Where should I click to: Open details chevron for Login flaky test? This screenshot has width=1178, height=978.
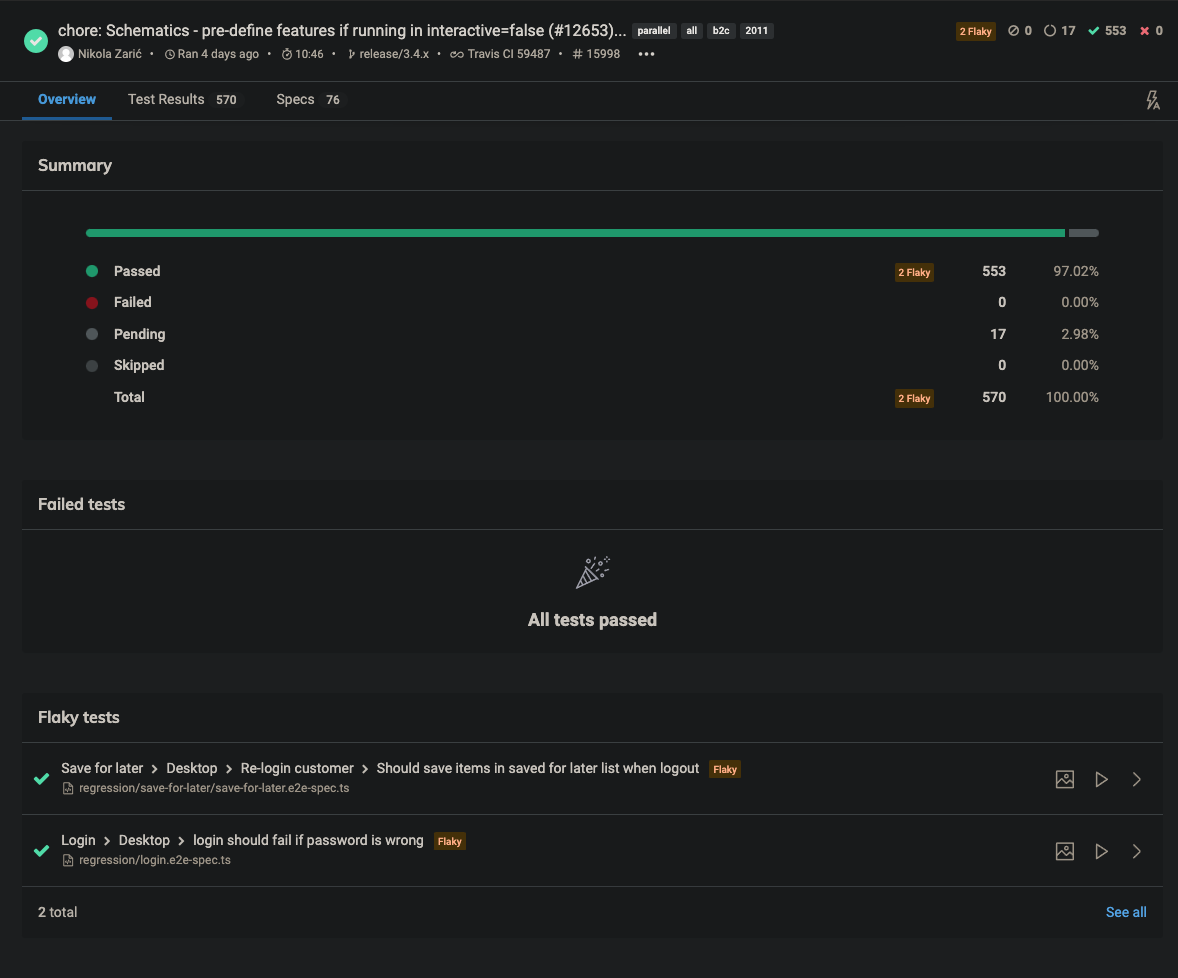click(1137, 852)
